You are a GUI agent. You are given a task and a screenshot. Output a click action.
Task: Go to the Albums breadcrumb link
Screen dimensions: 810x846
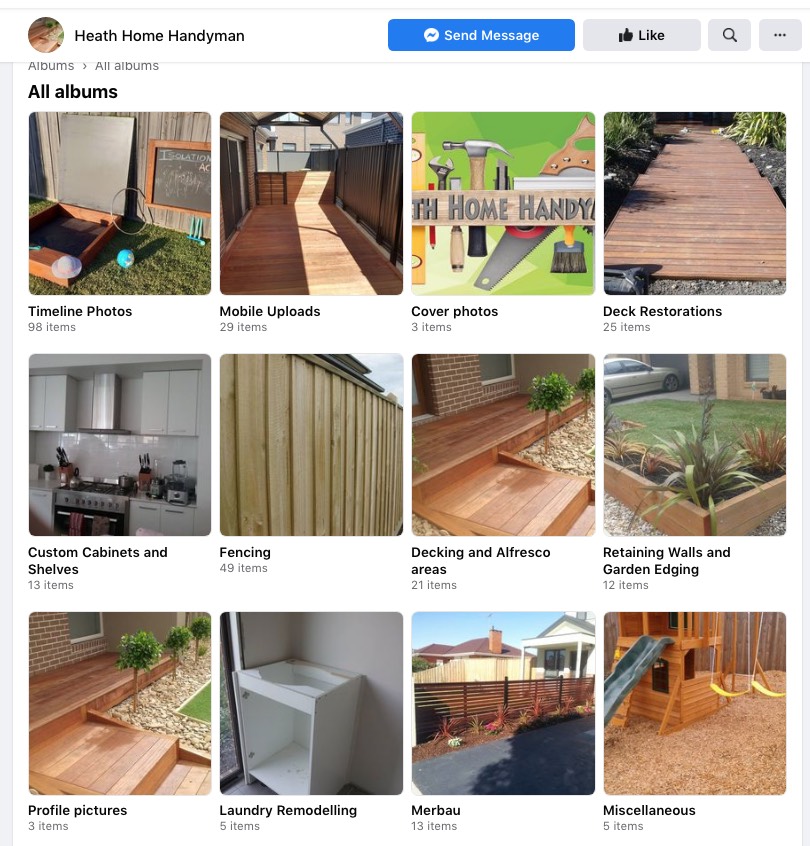[51, 66]
